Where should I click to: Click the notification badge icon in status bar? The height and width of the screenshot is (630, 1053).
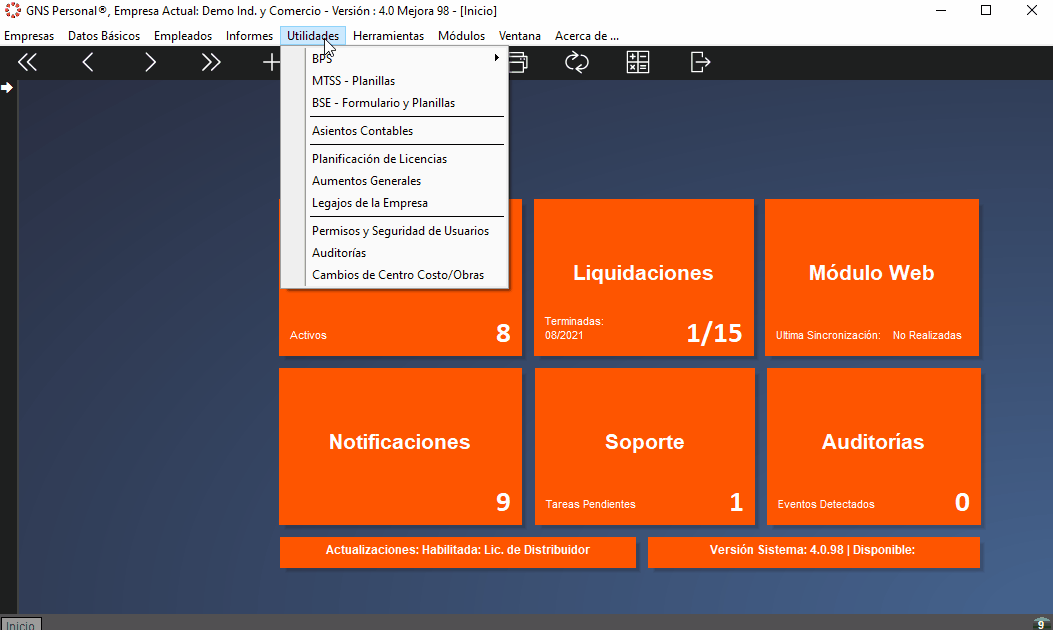click(x=1041, y=624)
